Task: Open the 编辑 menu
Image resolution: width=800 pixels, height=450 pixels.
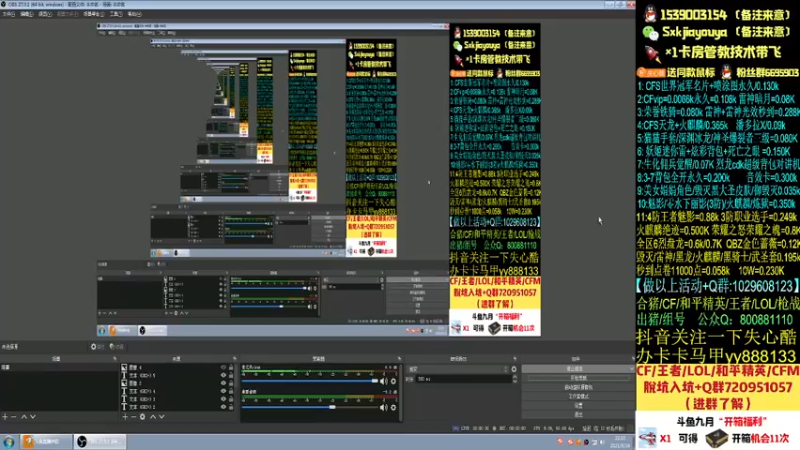Action: pyautogui.click(x=27, y=14)
